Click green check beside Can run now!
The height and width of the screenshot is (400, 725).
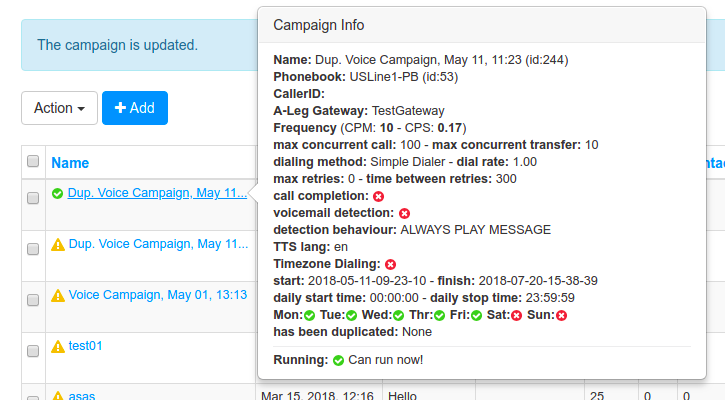tap(338, 360)
